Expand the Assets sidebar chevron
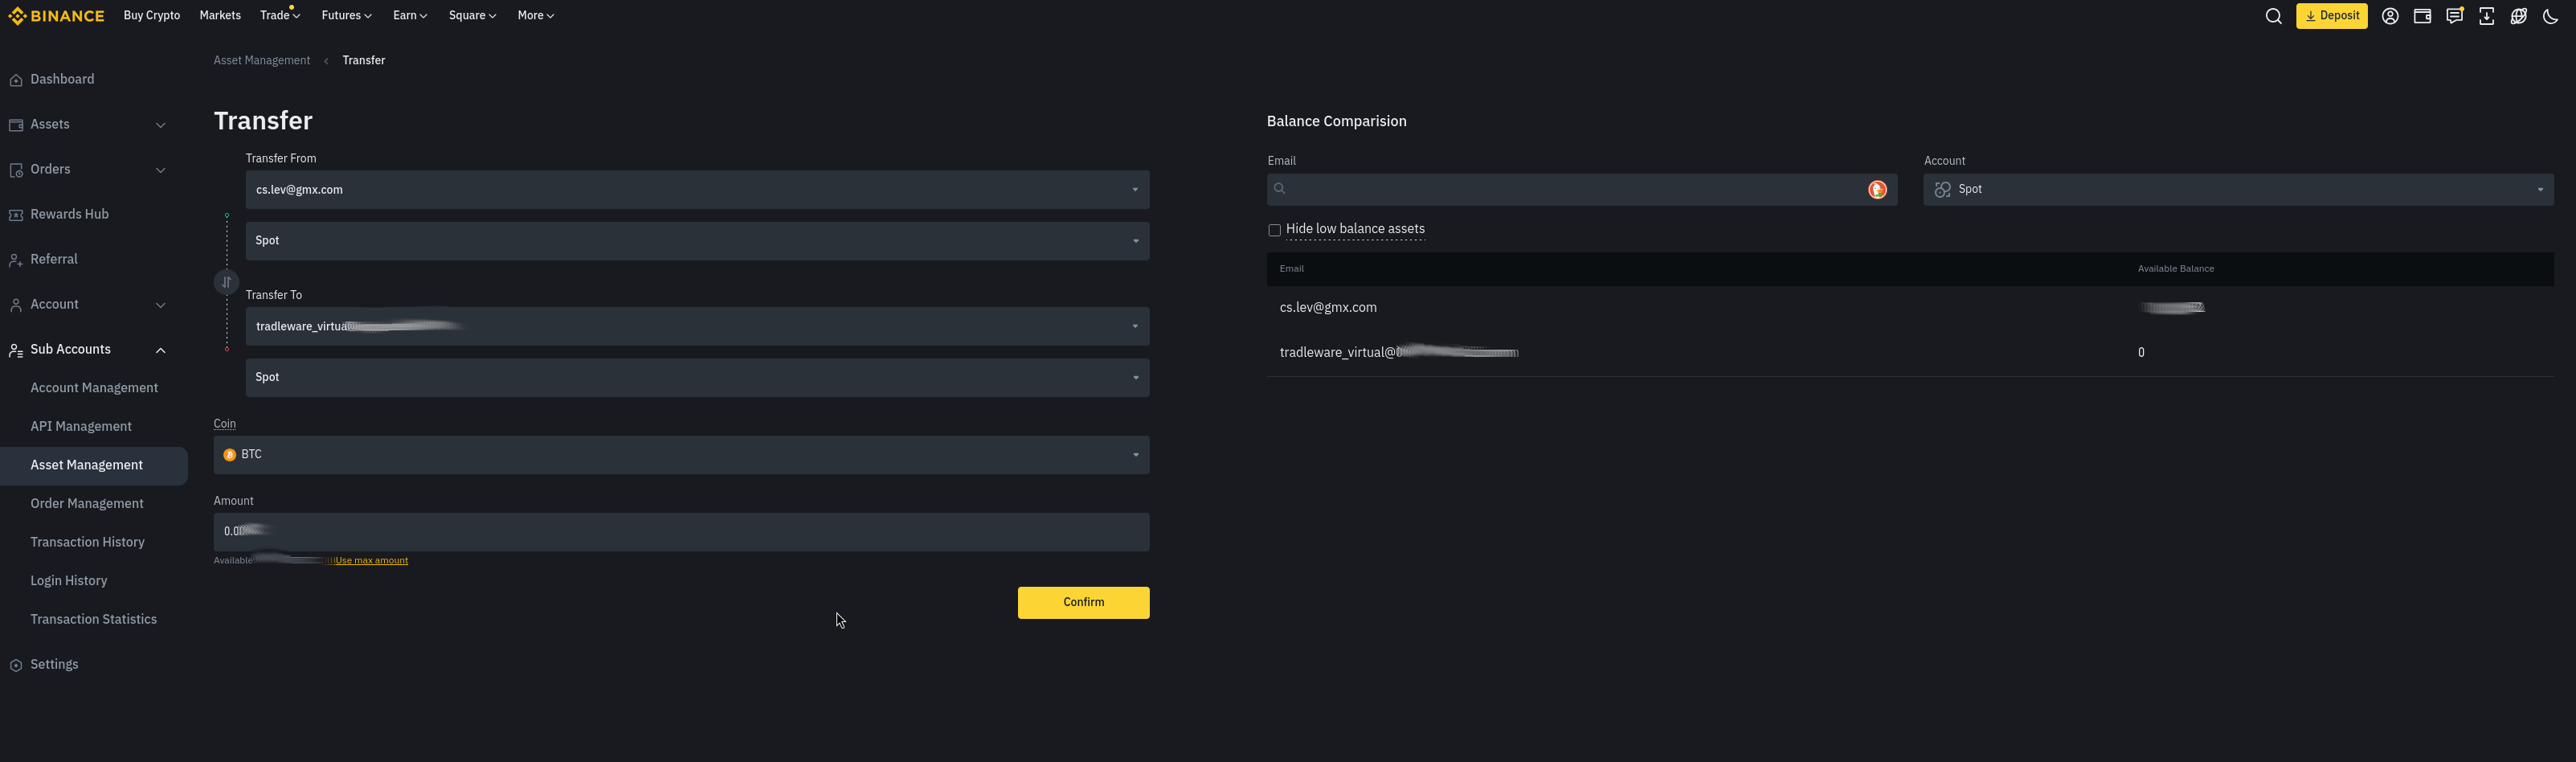Viewport: 2576px width, 762px height. tap(161, 125)
